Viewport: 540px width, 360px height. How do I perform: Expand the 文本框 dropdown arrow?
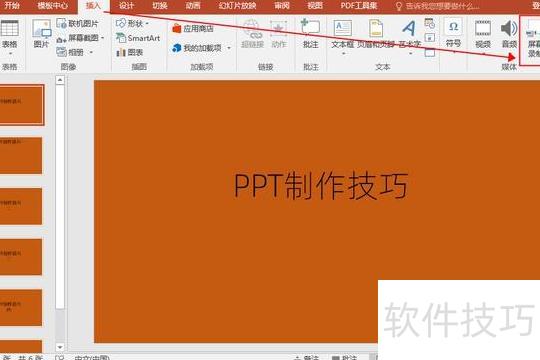coord(343,53)
